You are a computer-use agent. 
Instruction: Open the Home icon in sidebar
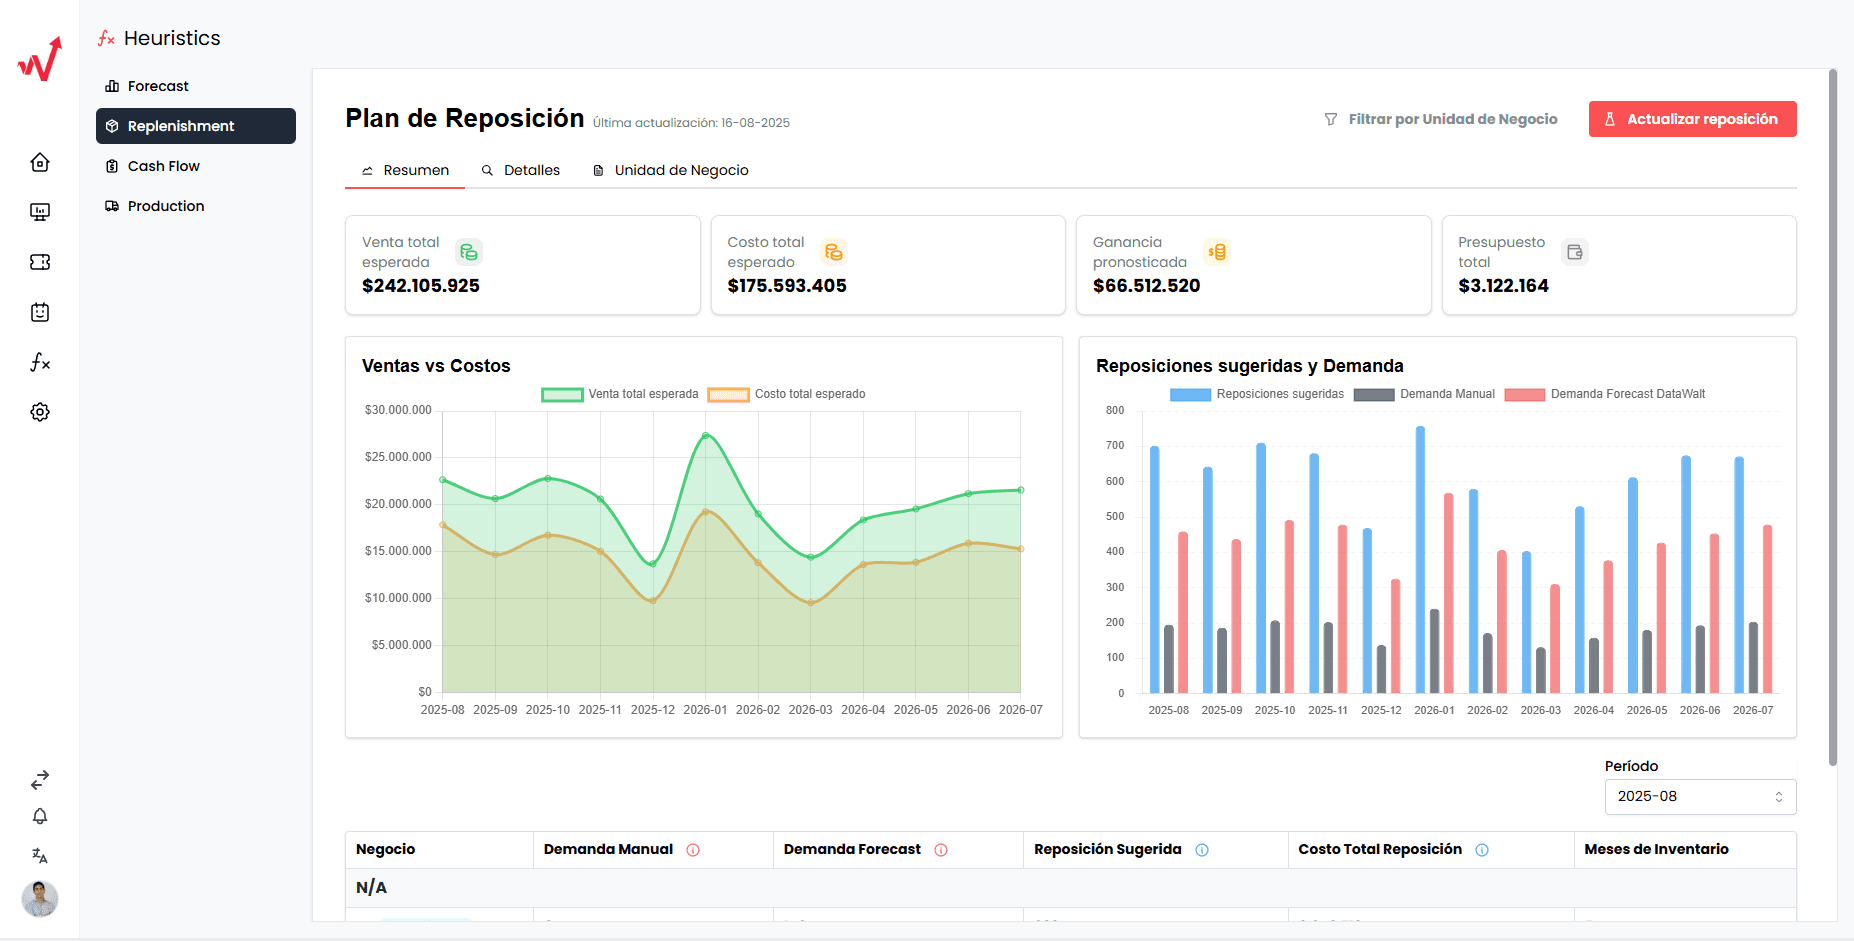click(40, 161)
